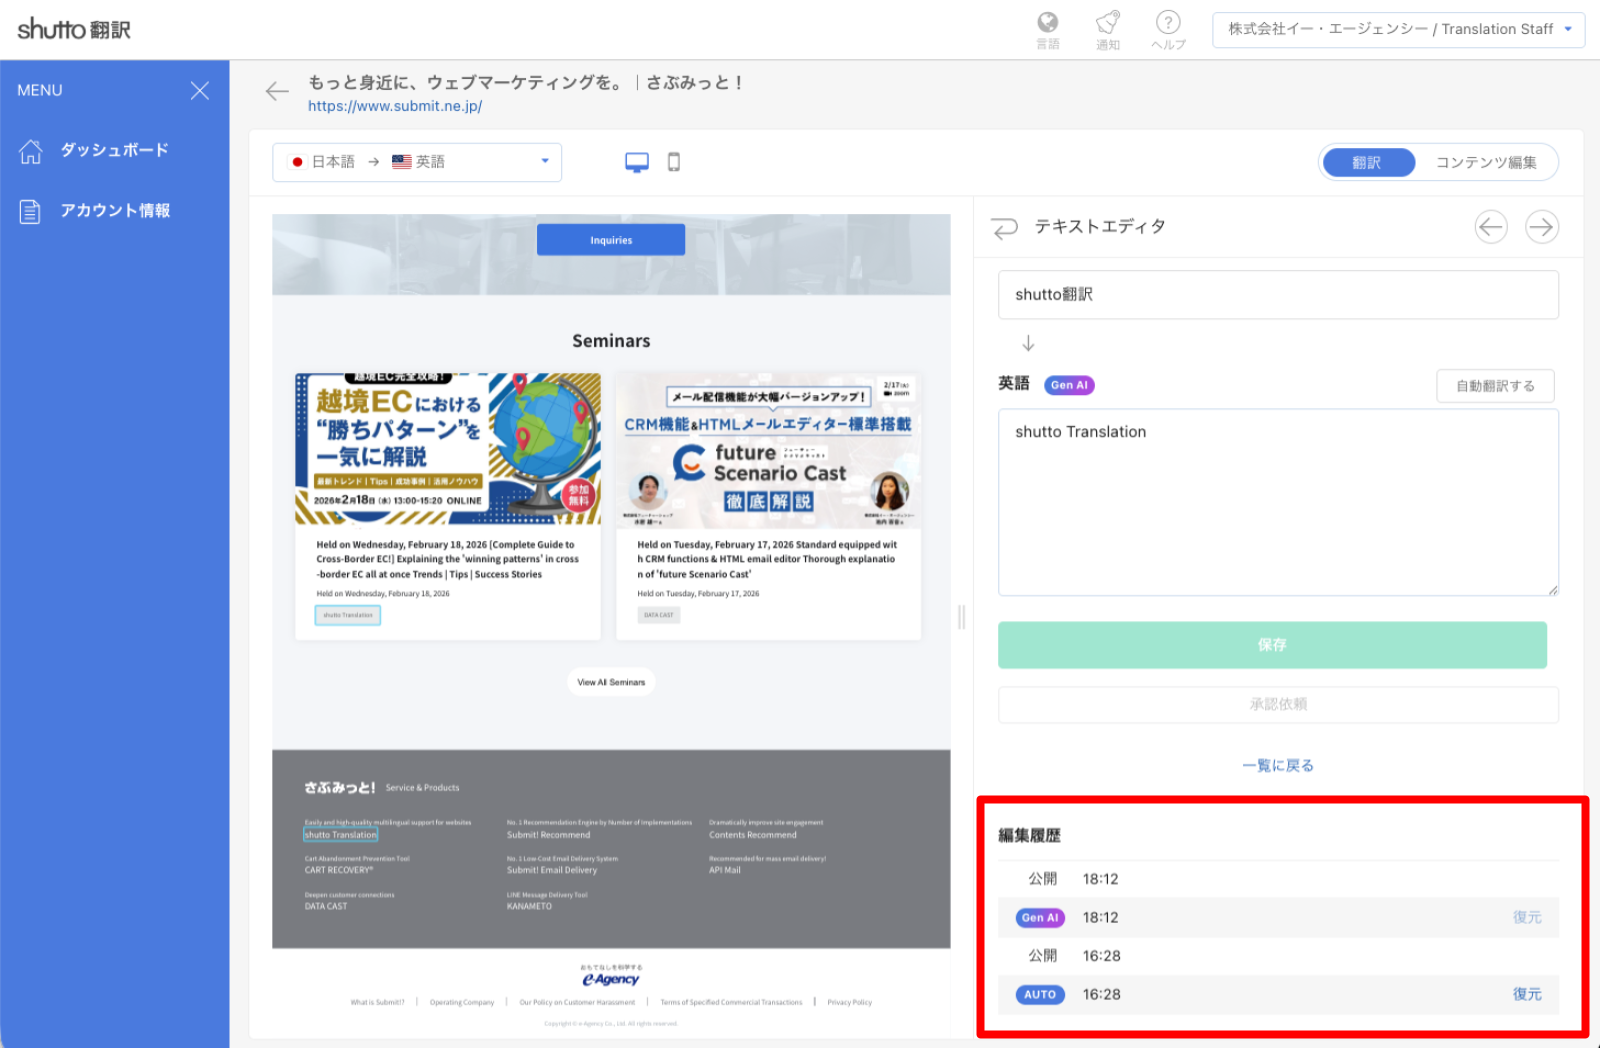Open アカウント情報 from the sidebar menu
Screen dimensions: 1600x1049
coord(114,210)
